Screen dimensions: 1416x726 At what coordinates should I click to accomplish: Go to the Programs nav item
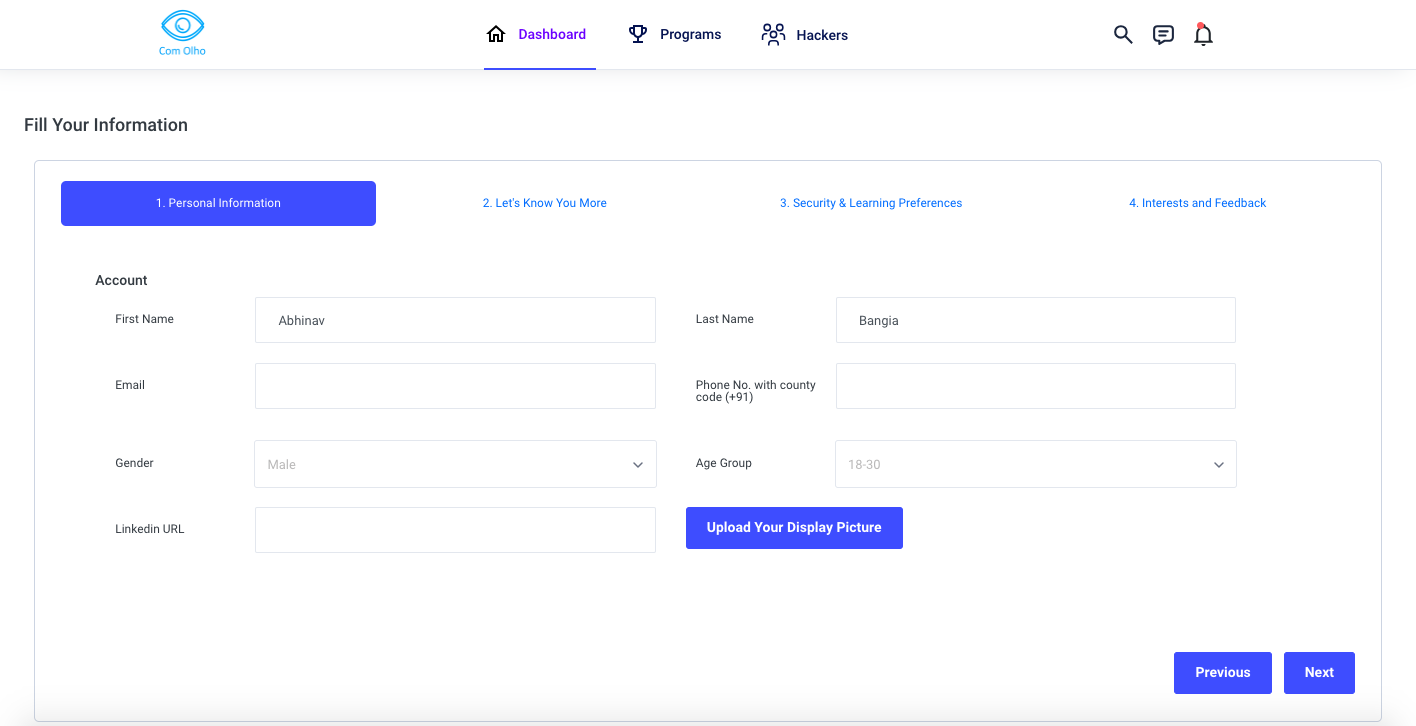point(675,34)
